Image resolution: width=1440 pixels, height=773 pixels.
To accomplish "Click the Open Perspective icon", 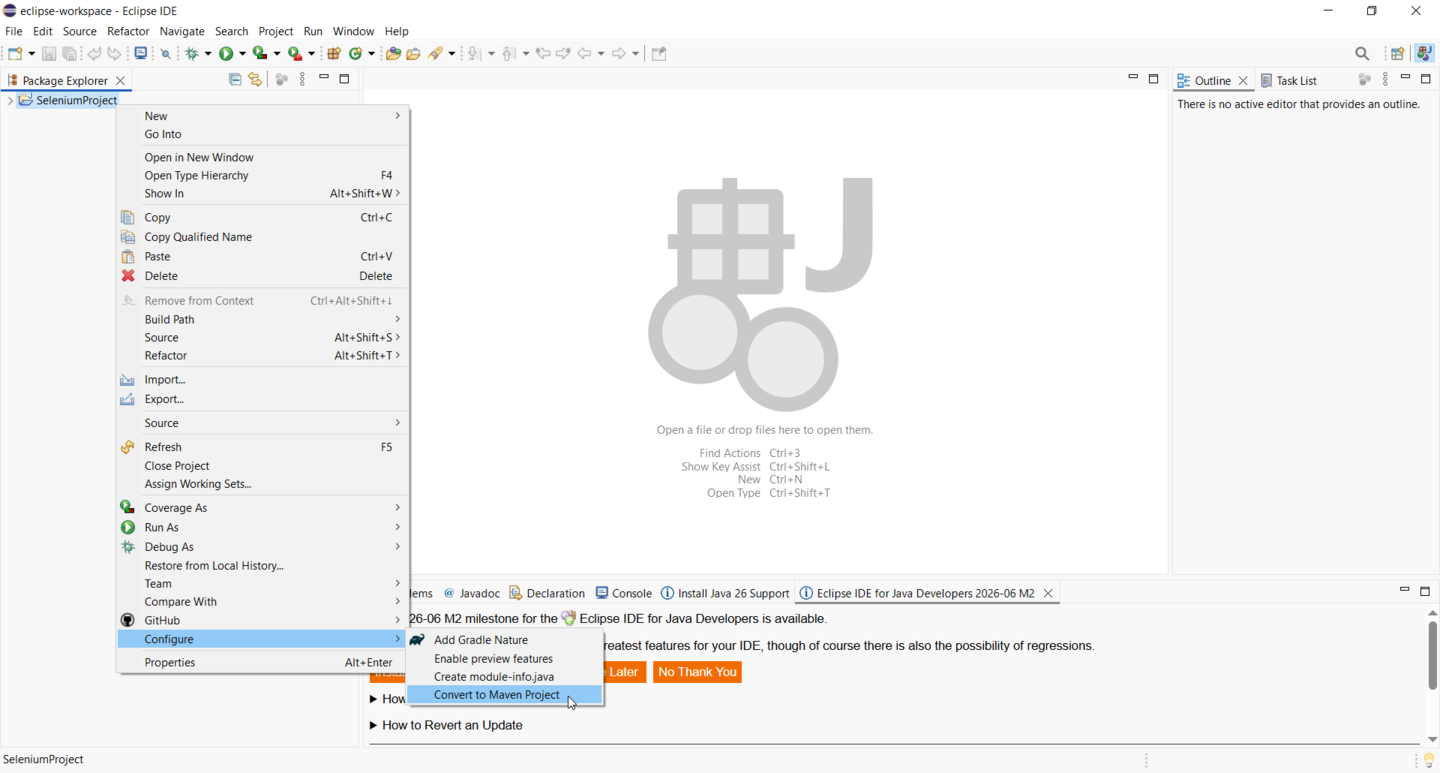I will 1398,54.
